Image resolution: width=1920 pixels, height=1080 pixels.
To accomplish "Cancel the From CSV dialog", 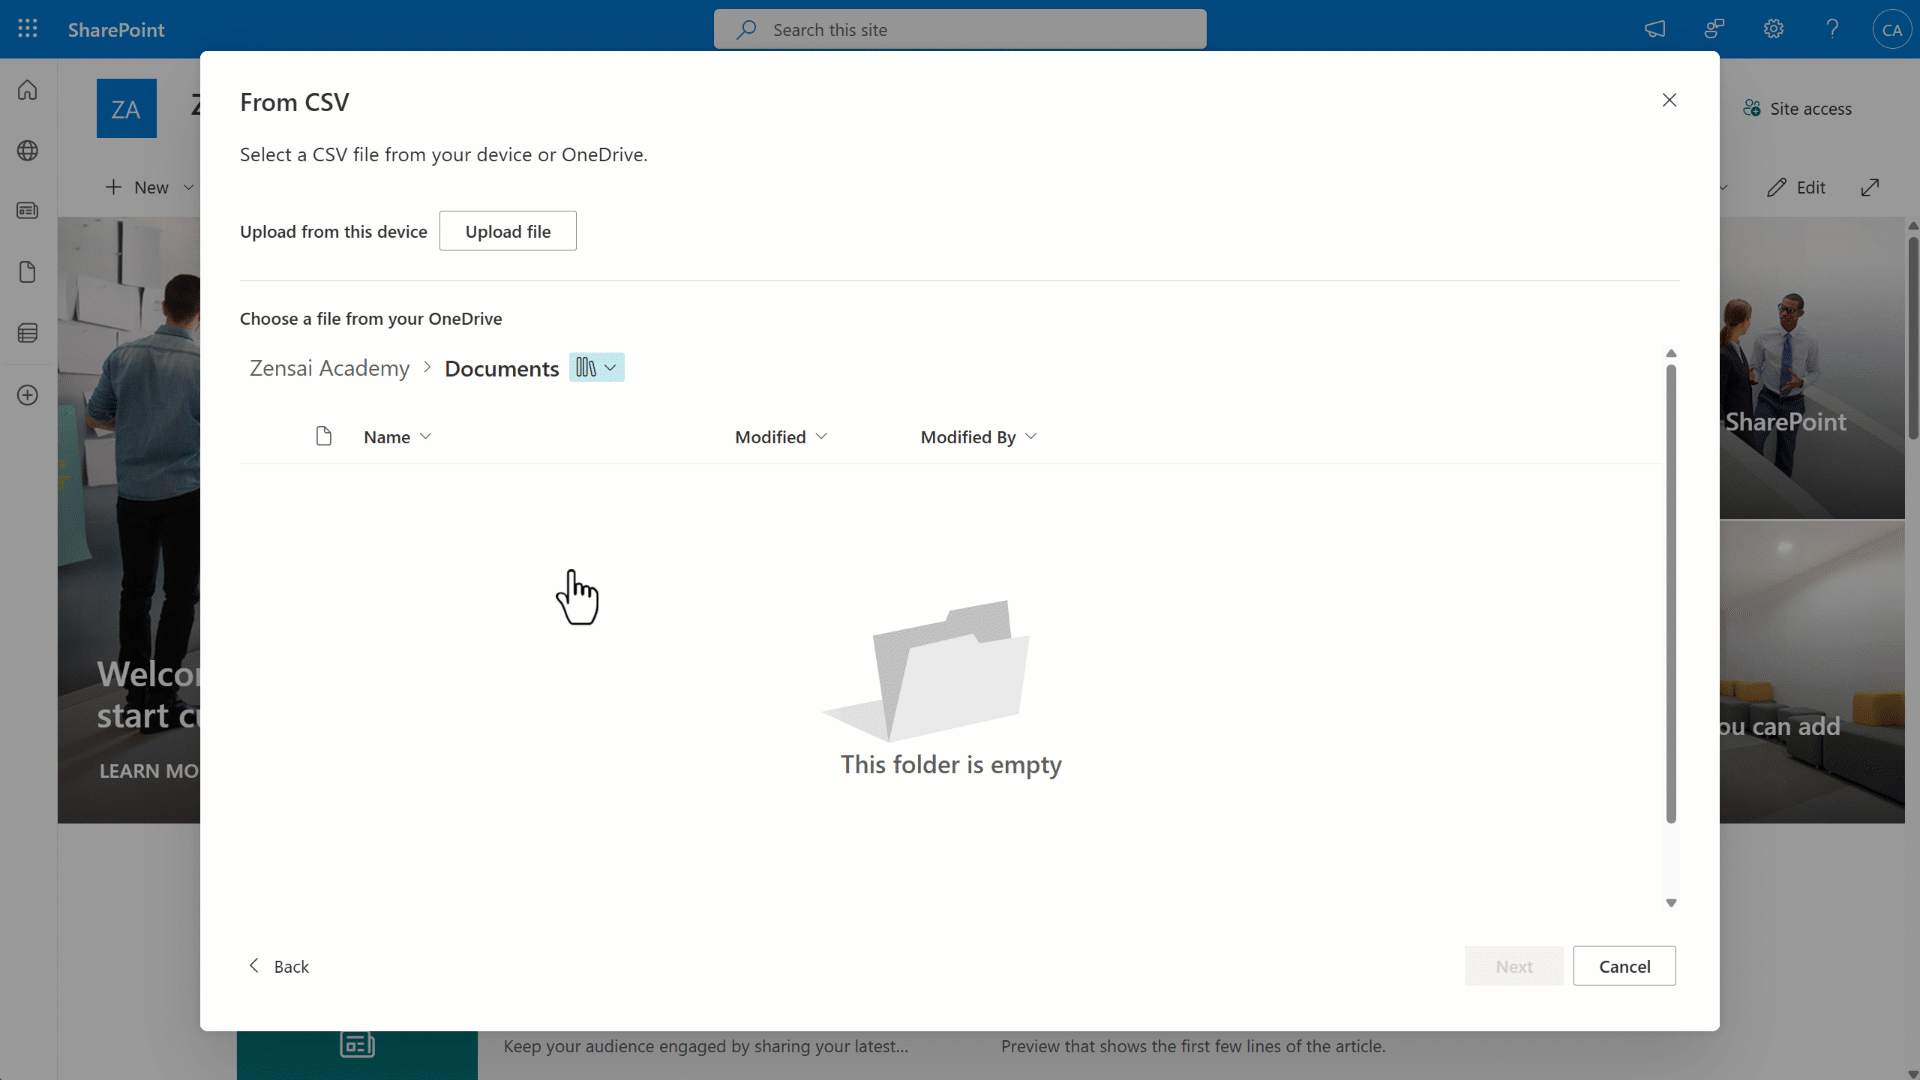I will click(1624, 966).
